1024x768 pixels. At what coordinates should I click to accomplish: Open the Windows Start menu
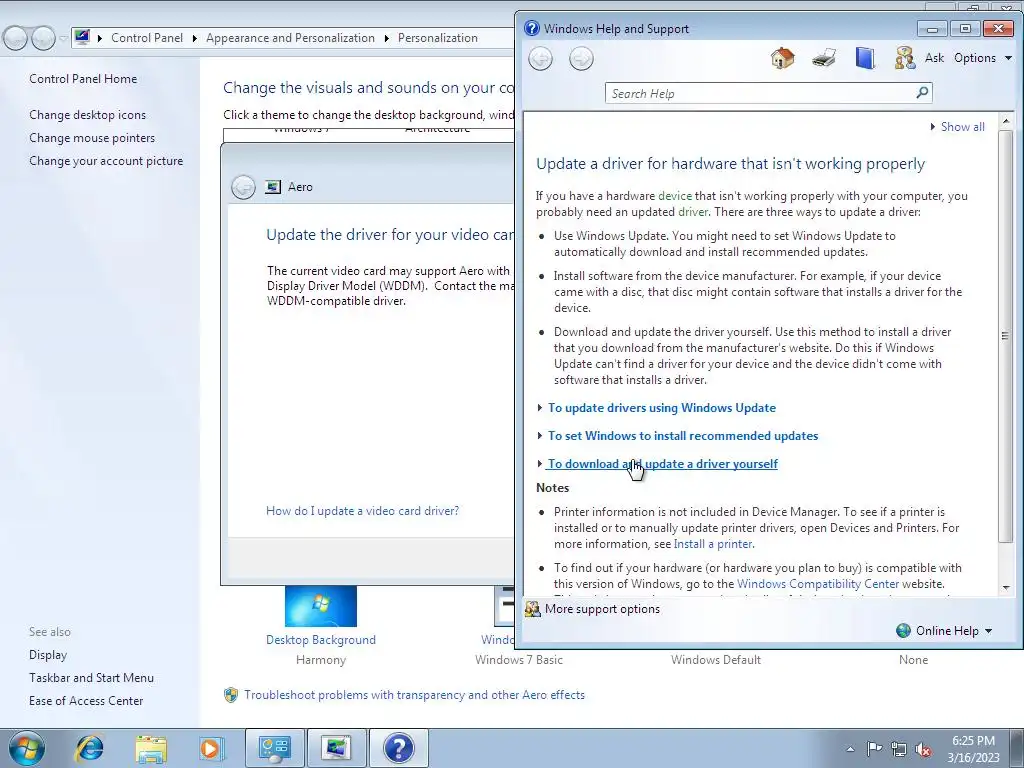[x=26, y=748]
